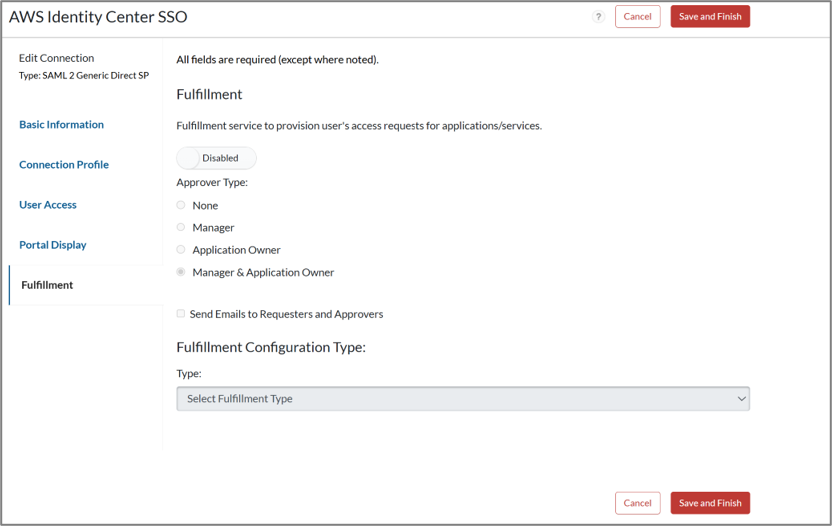Viewport: 832px width, 526px height.
Task: Click the 'All fields are required' note
Action: click(278, 59)
